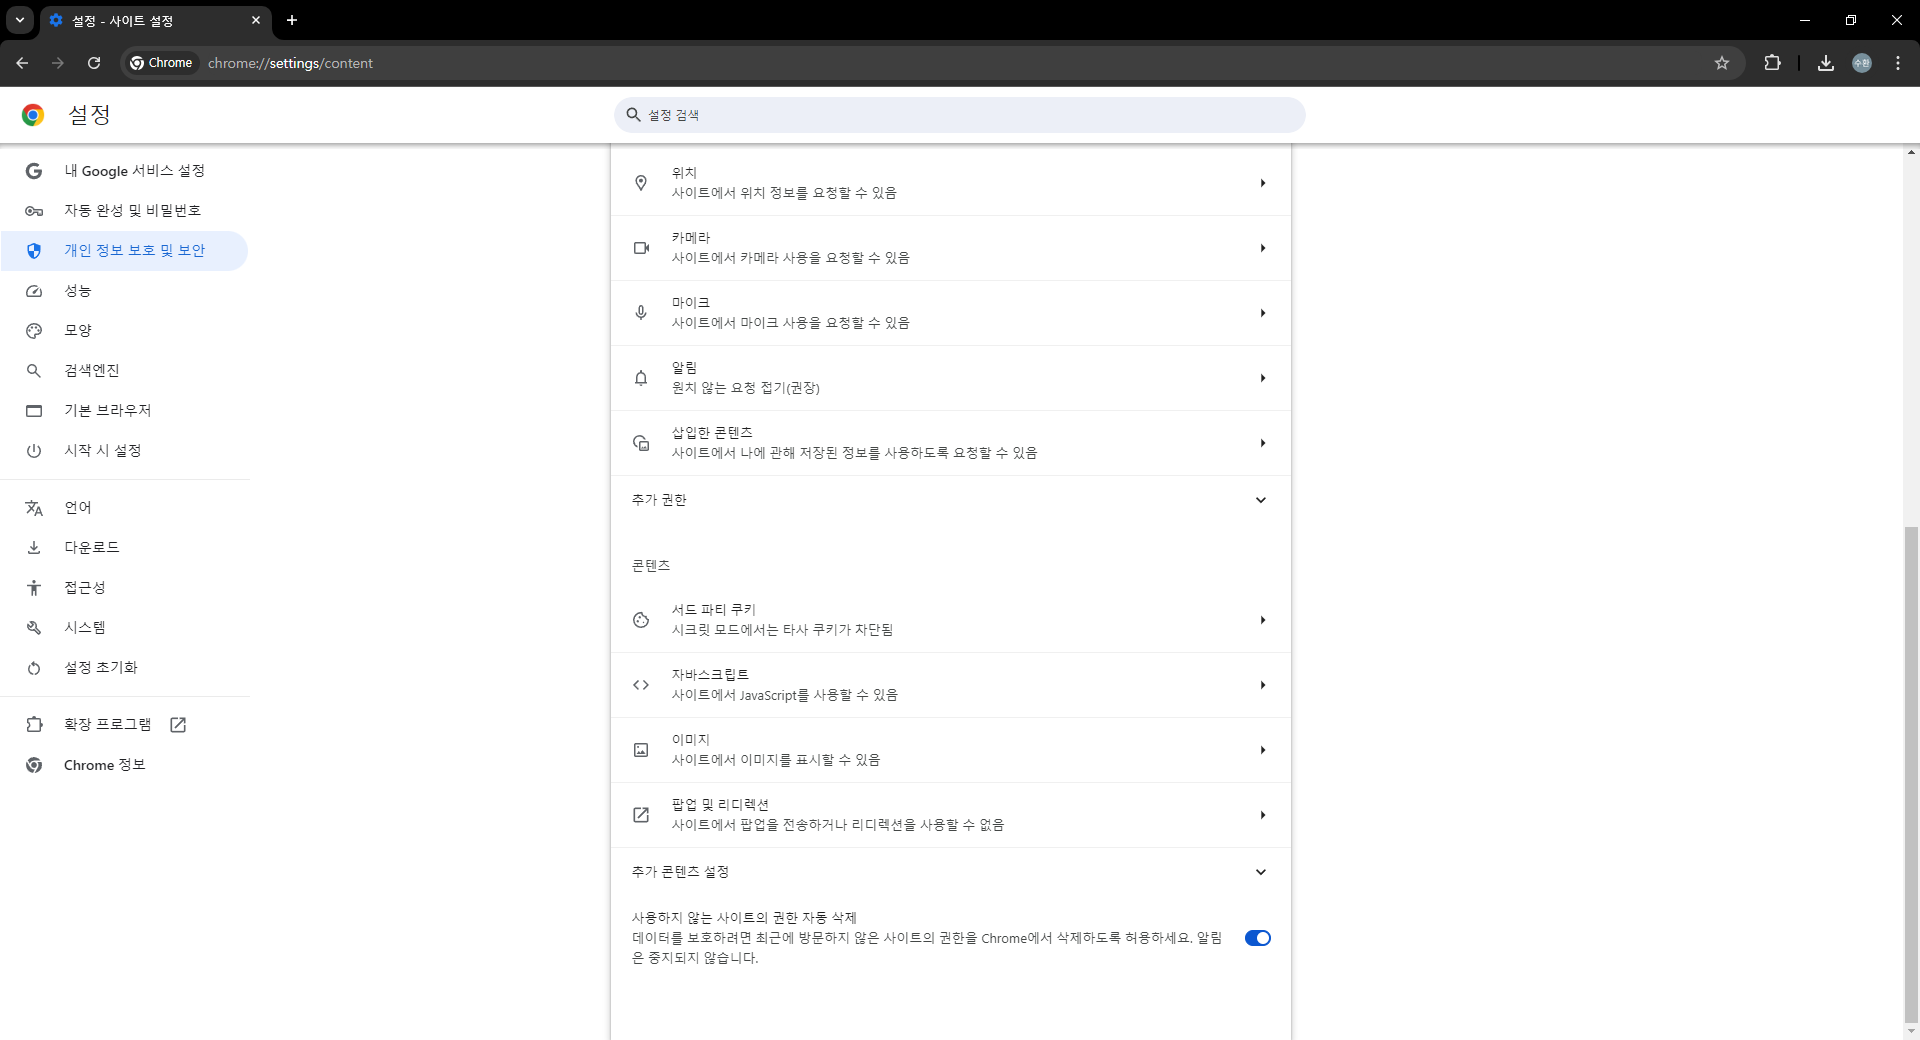The height and width of the screenshot is (1040, 1920).
Task: Open a new tab with plus button
Action: [292, 20]
